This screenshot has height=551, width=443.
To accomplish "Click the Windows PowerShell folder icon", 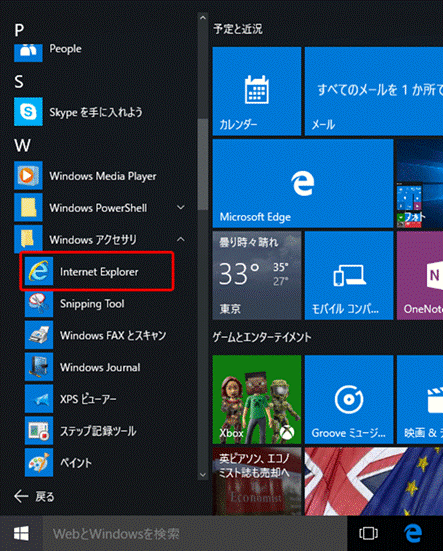I will pos(28,207).
